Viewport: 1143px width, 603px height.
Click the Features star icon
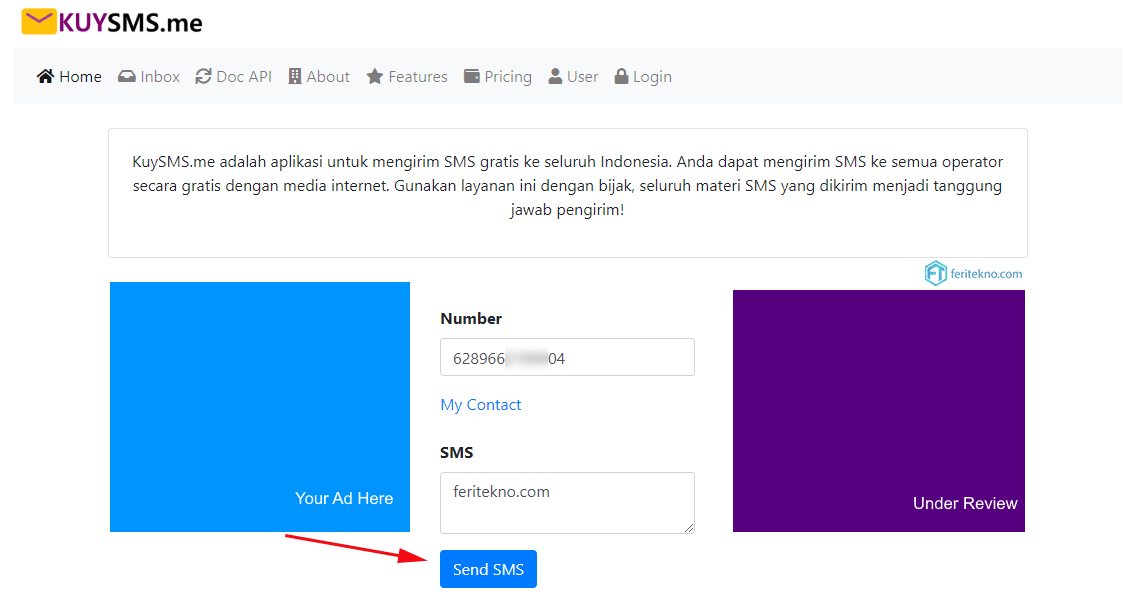(375, 77)
